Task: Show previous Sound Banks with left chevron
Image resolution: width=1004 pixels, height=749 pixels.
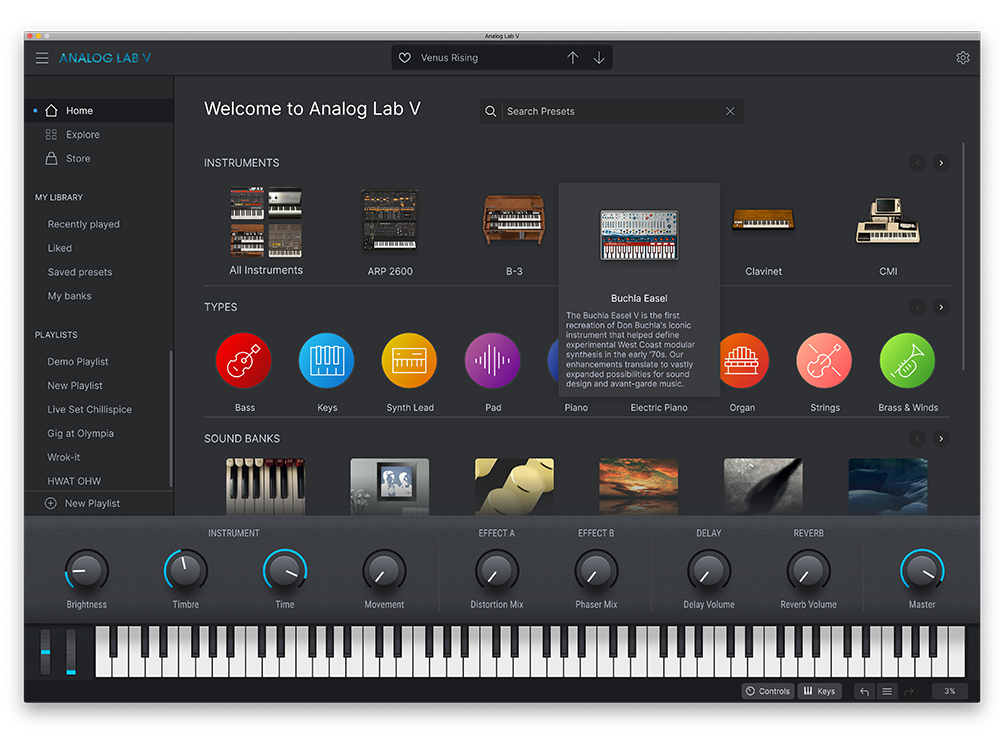Action: [918, 439]
